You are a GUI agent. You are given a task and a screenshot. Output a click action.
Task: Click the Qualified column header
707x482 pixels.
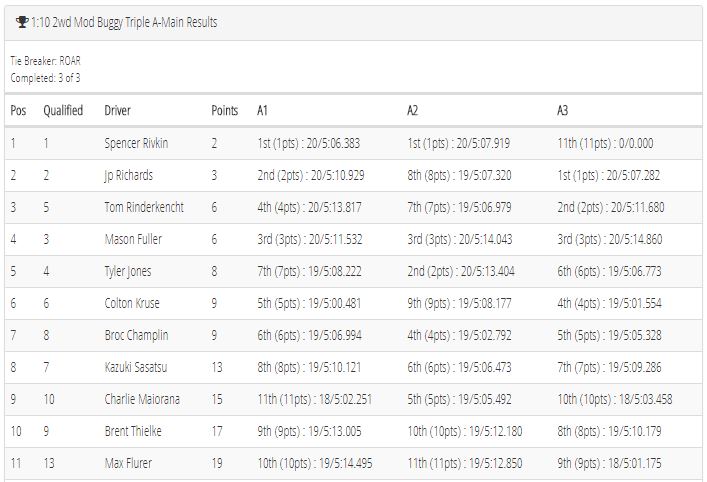point(63,110)
